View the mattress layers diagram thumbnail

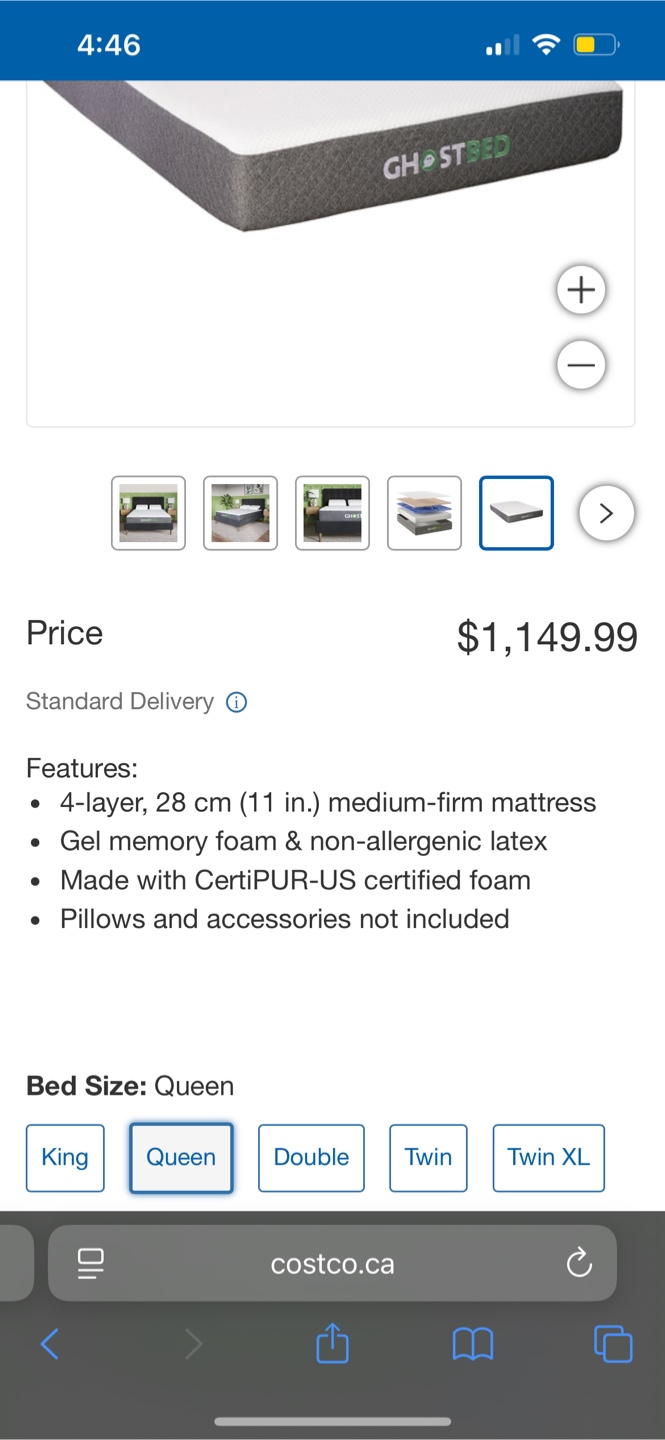(x=424, y=513)
